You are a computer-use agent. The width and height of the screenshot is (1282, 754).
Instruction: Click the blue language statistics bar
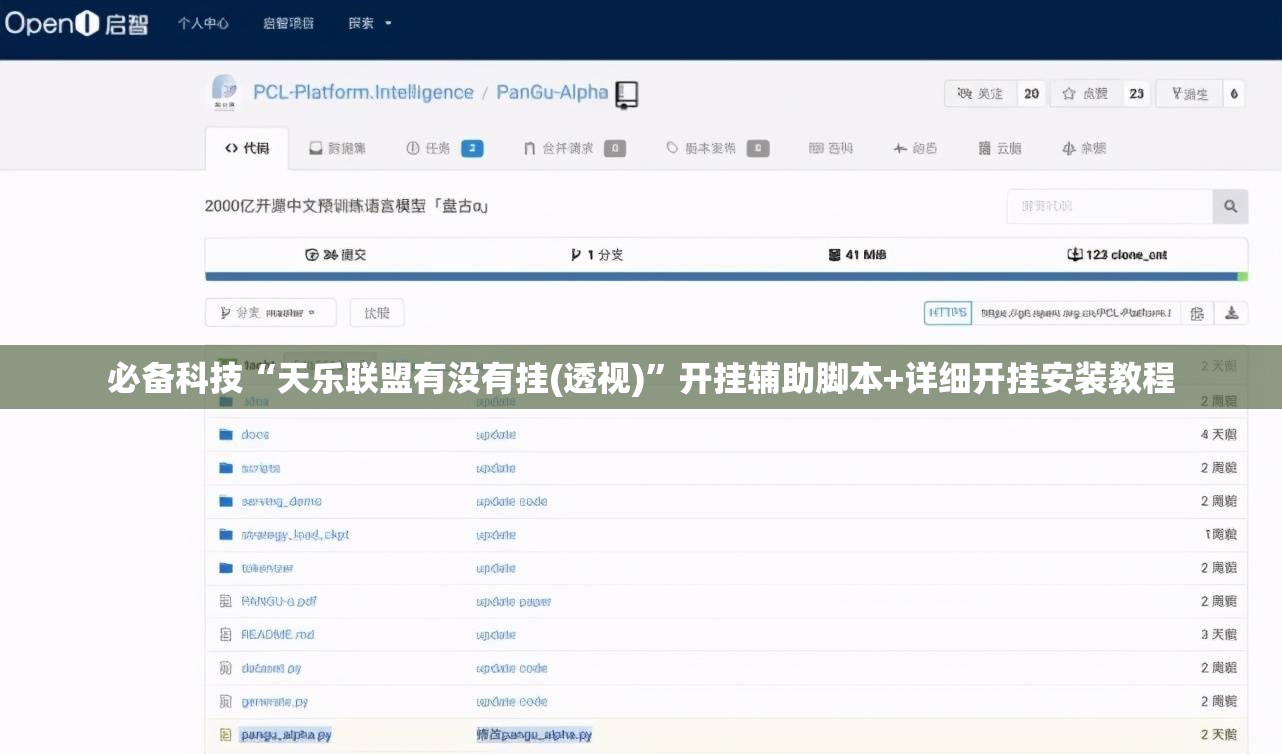pos(721,277)
